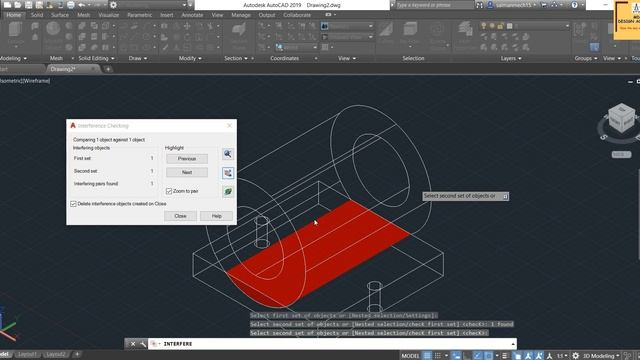
Task: Expand command line history arrow
Action: (513, 344)
